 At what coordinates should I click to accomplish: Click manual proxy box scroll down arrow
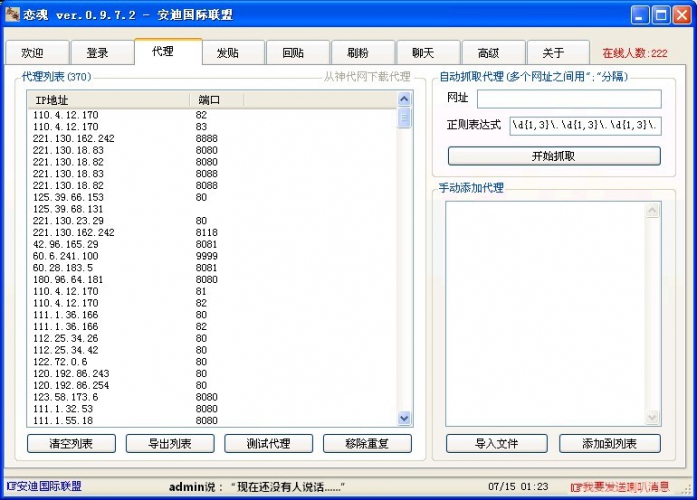(652, 417)
